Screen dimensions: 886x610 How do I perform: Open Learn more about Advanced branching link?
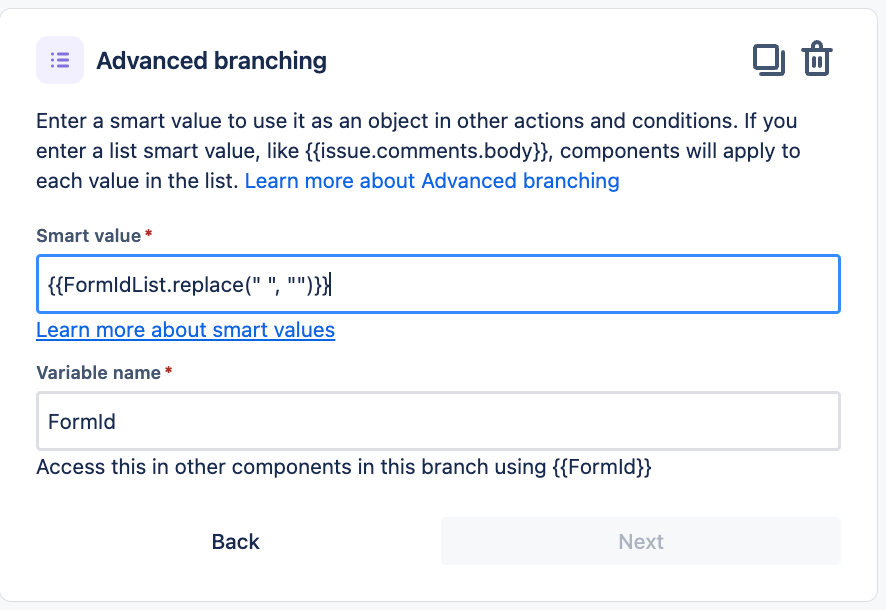pos(432,181)
